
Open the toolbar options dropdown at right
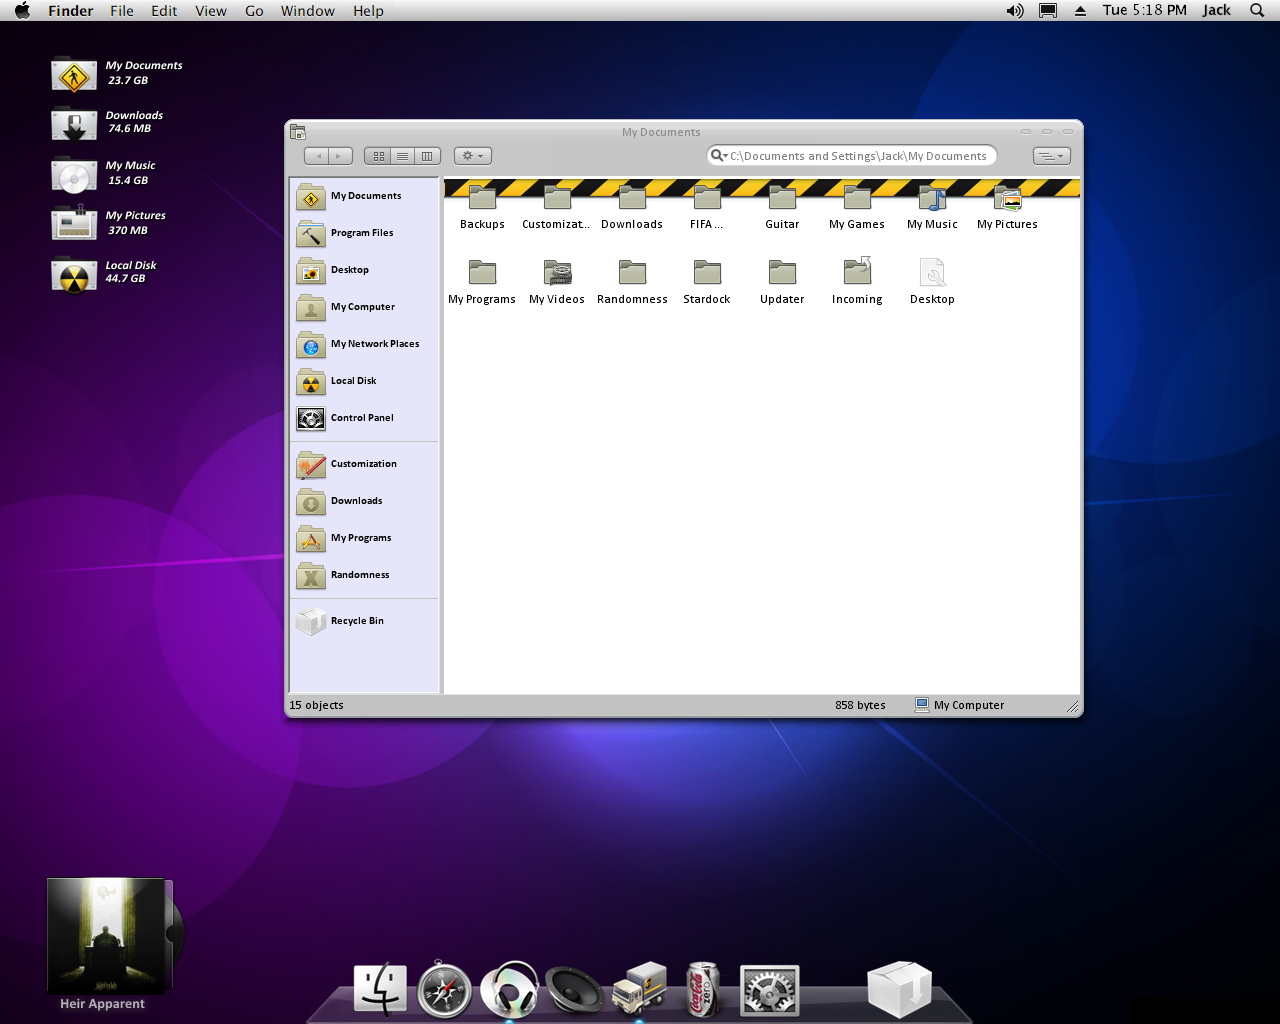(x=1052, y=156)
